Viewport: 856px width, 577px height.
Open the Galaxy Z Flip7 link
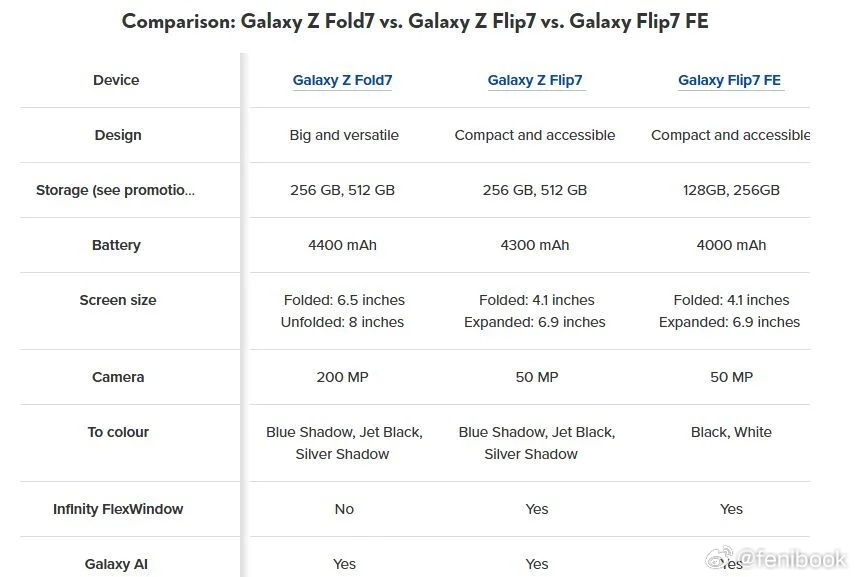click(x=535, y=80)
